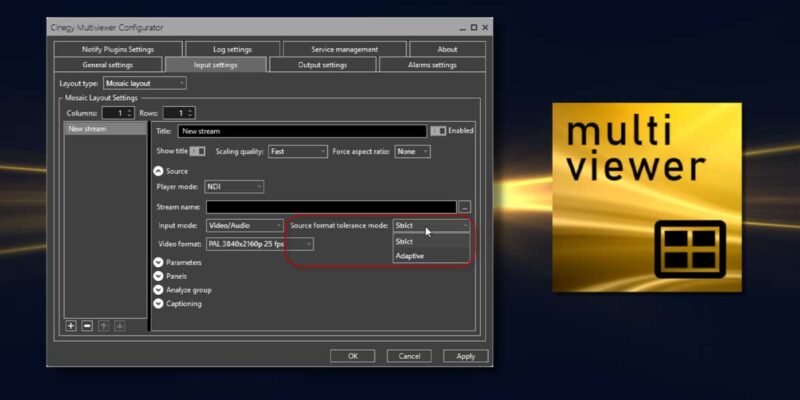Open the Player mode dropdown
This screenshot has width=800, height=400.
[x=234, y=187]
